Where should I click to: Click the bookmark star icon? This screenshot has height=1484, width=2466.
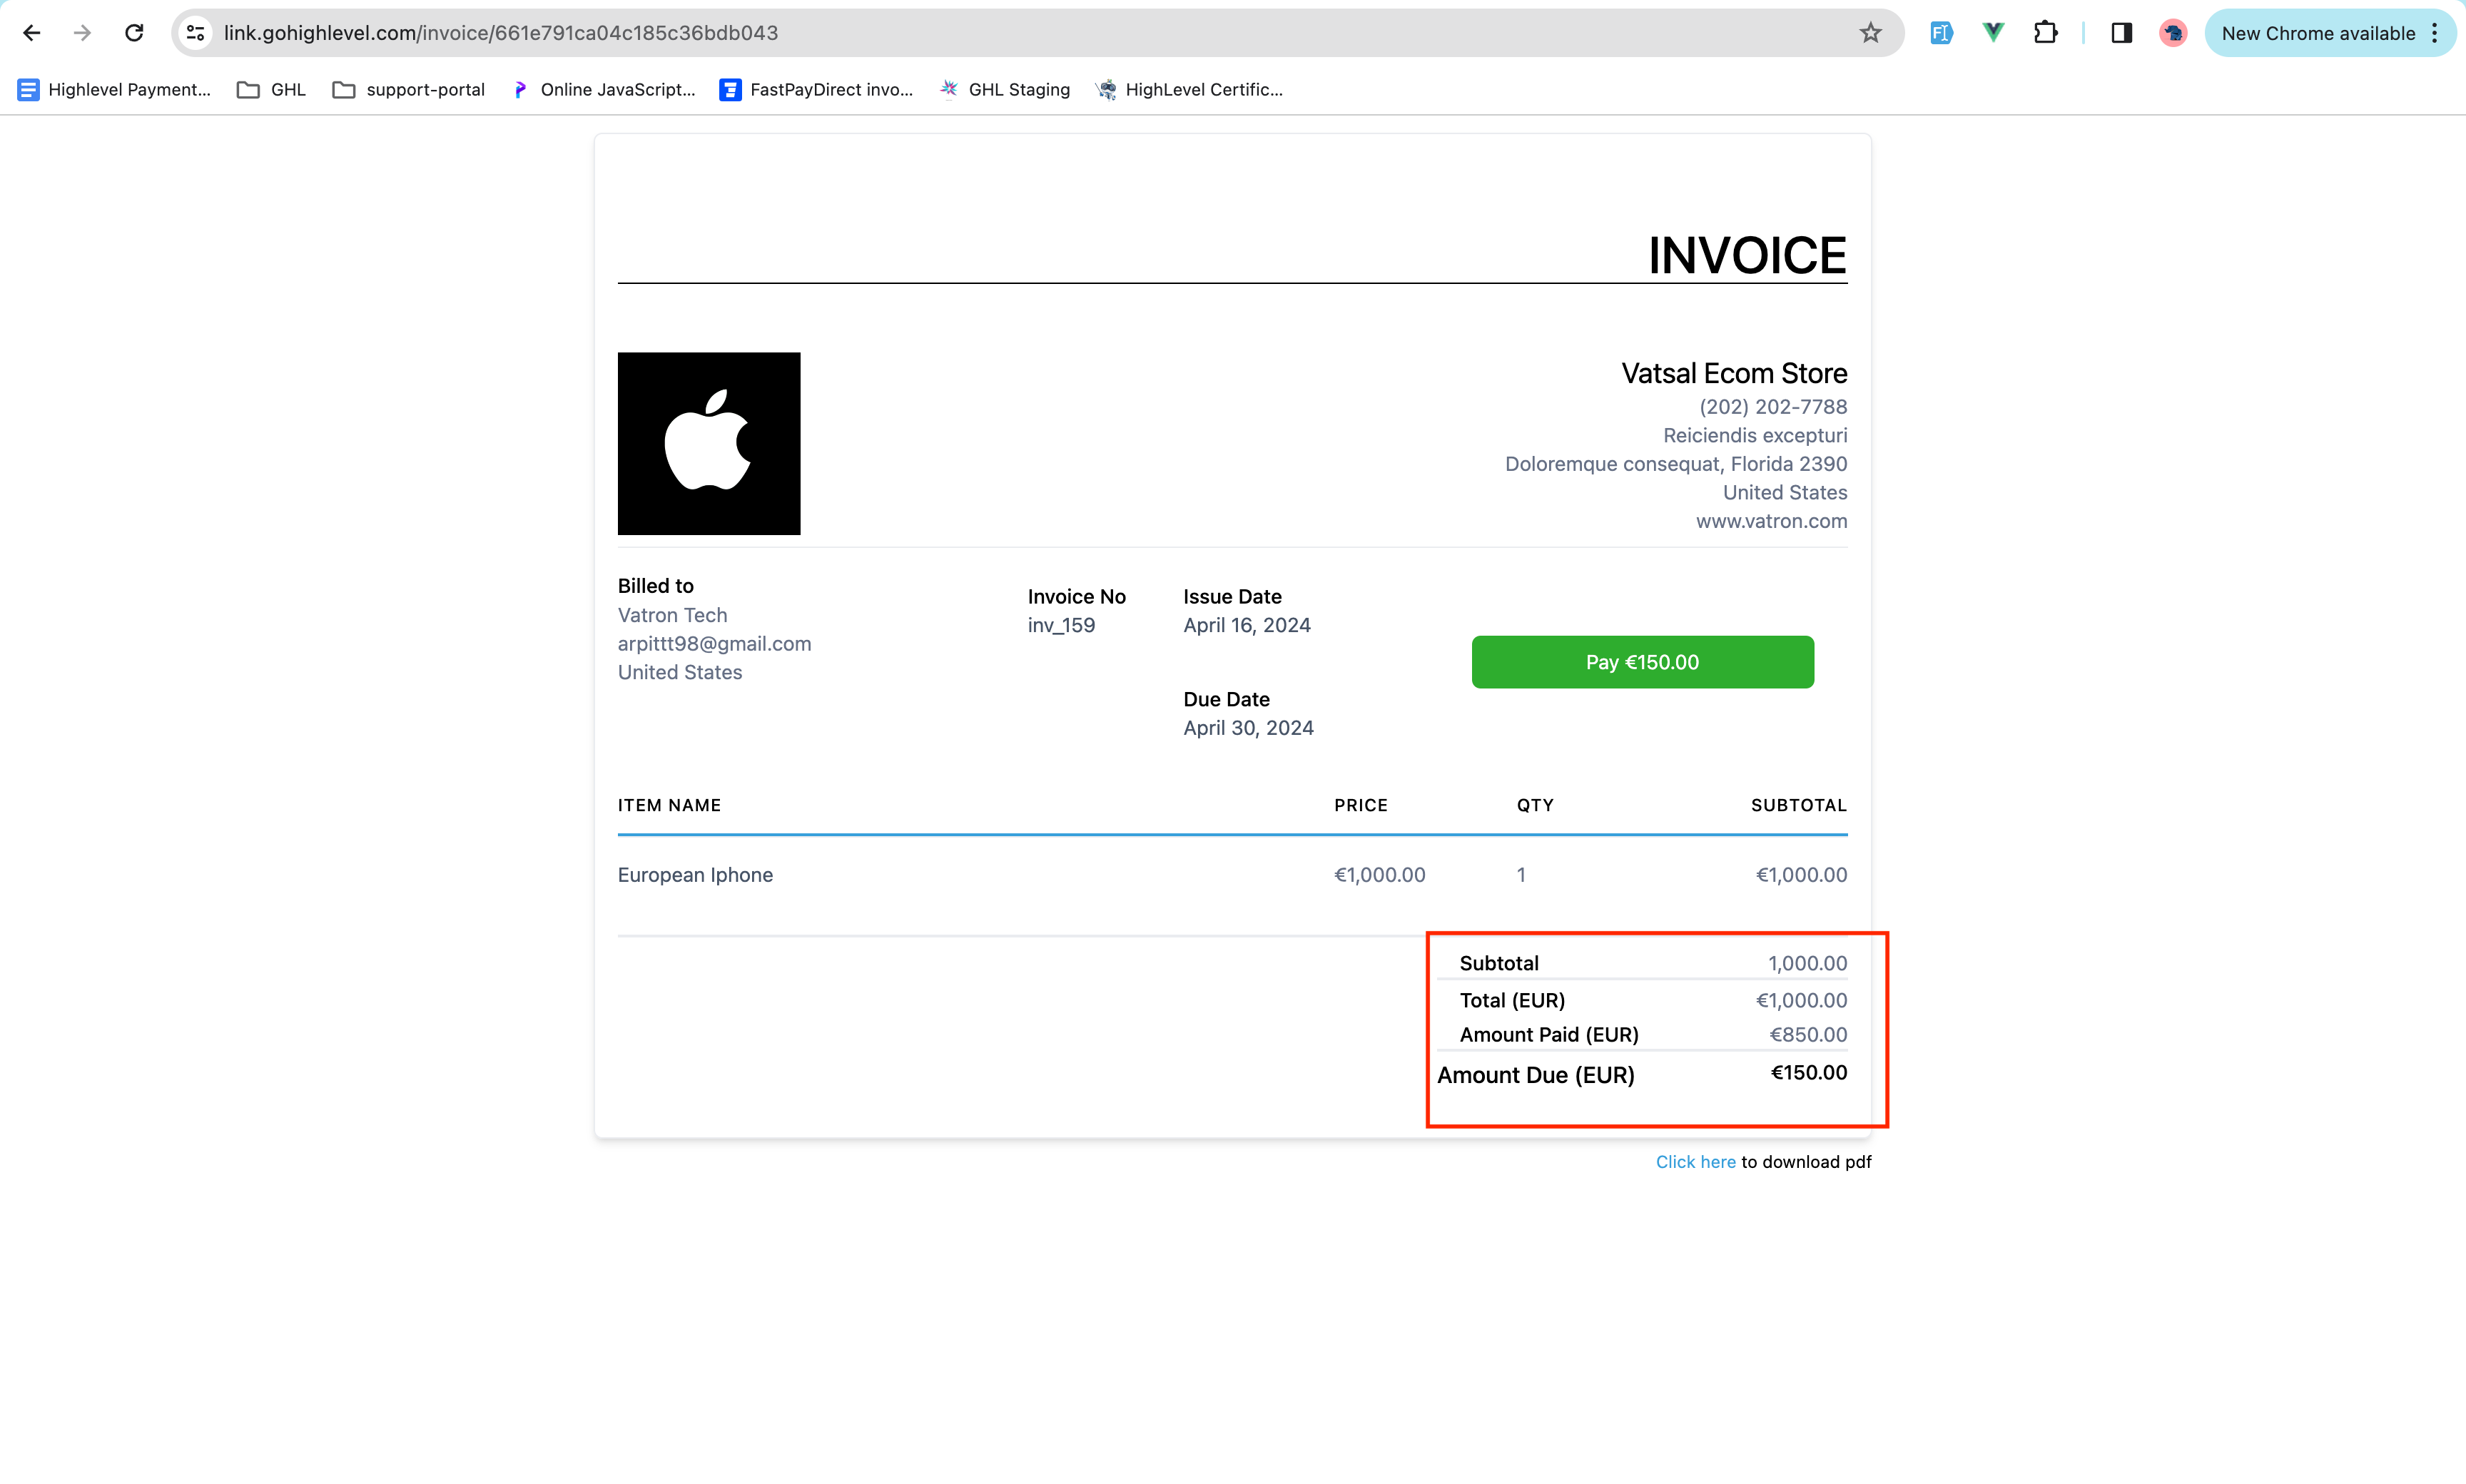[x=1871, y=31]
